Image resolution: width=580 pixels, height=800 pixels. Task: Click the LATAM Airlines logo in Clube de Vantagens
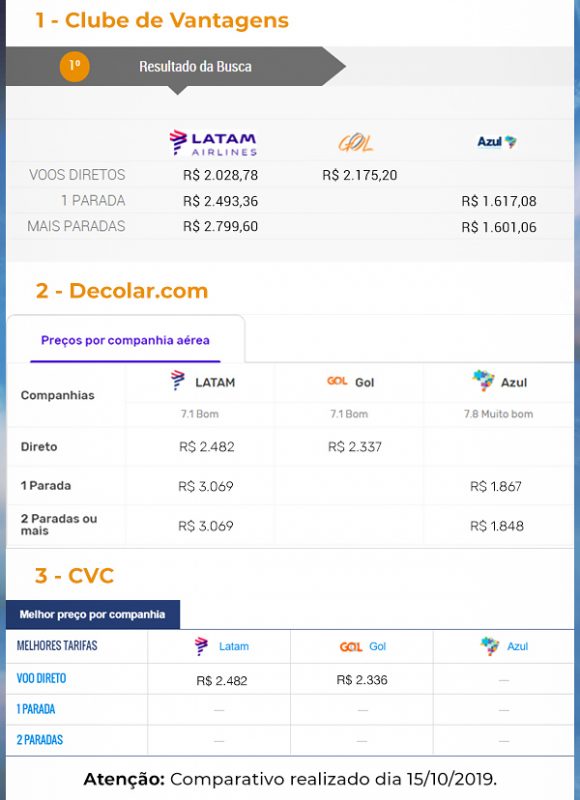pyautogui.click(x=213, y=143)
